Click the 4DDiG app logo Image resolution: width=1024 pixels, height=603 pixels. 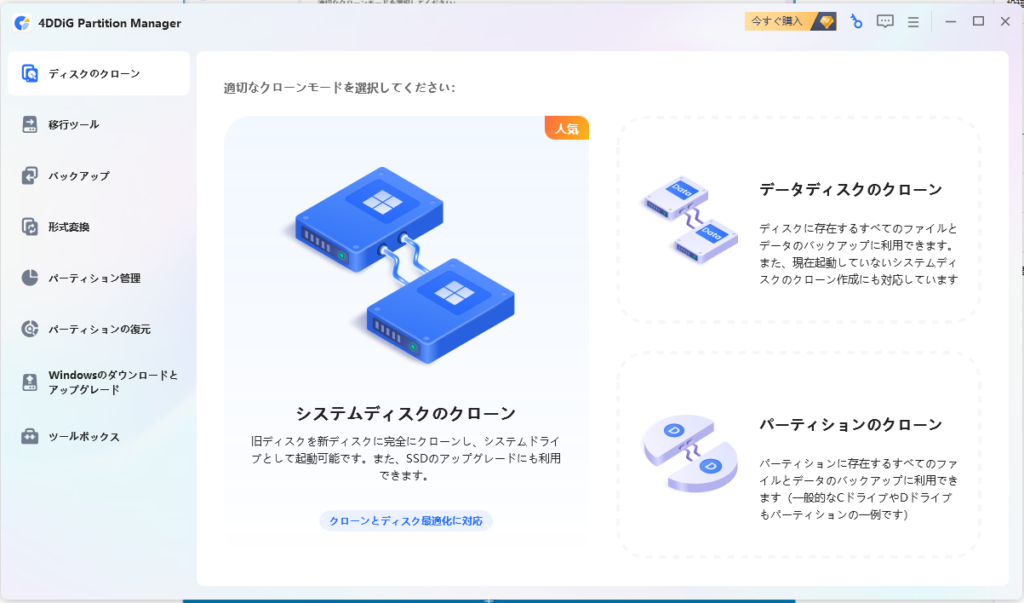click(22, 23)
